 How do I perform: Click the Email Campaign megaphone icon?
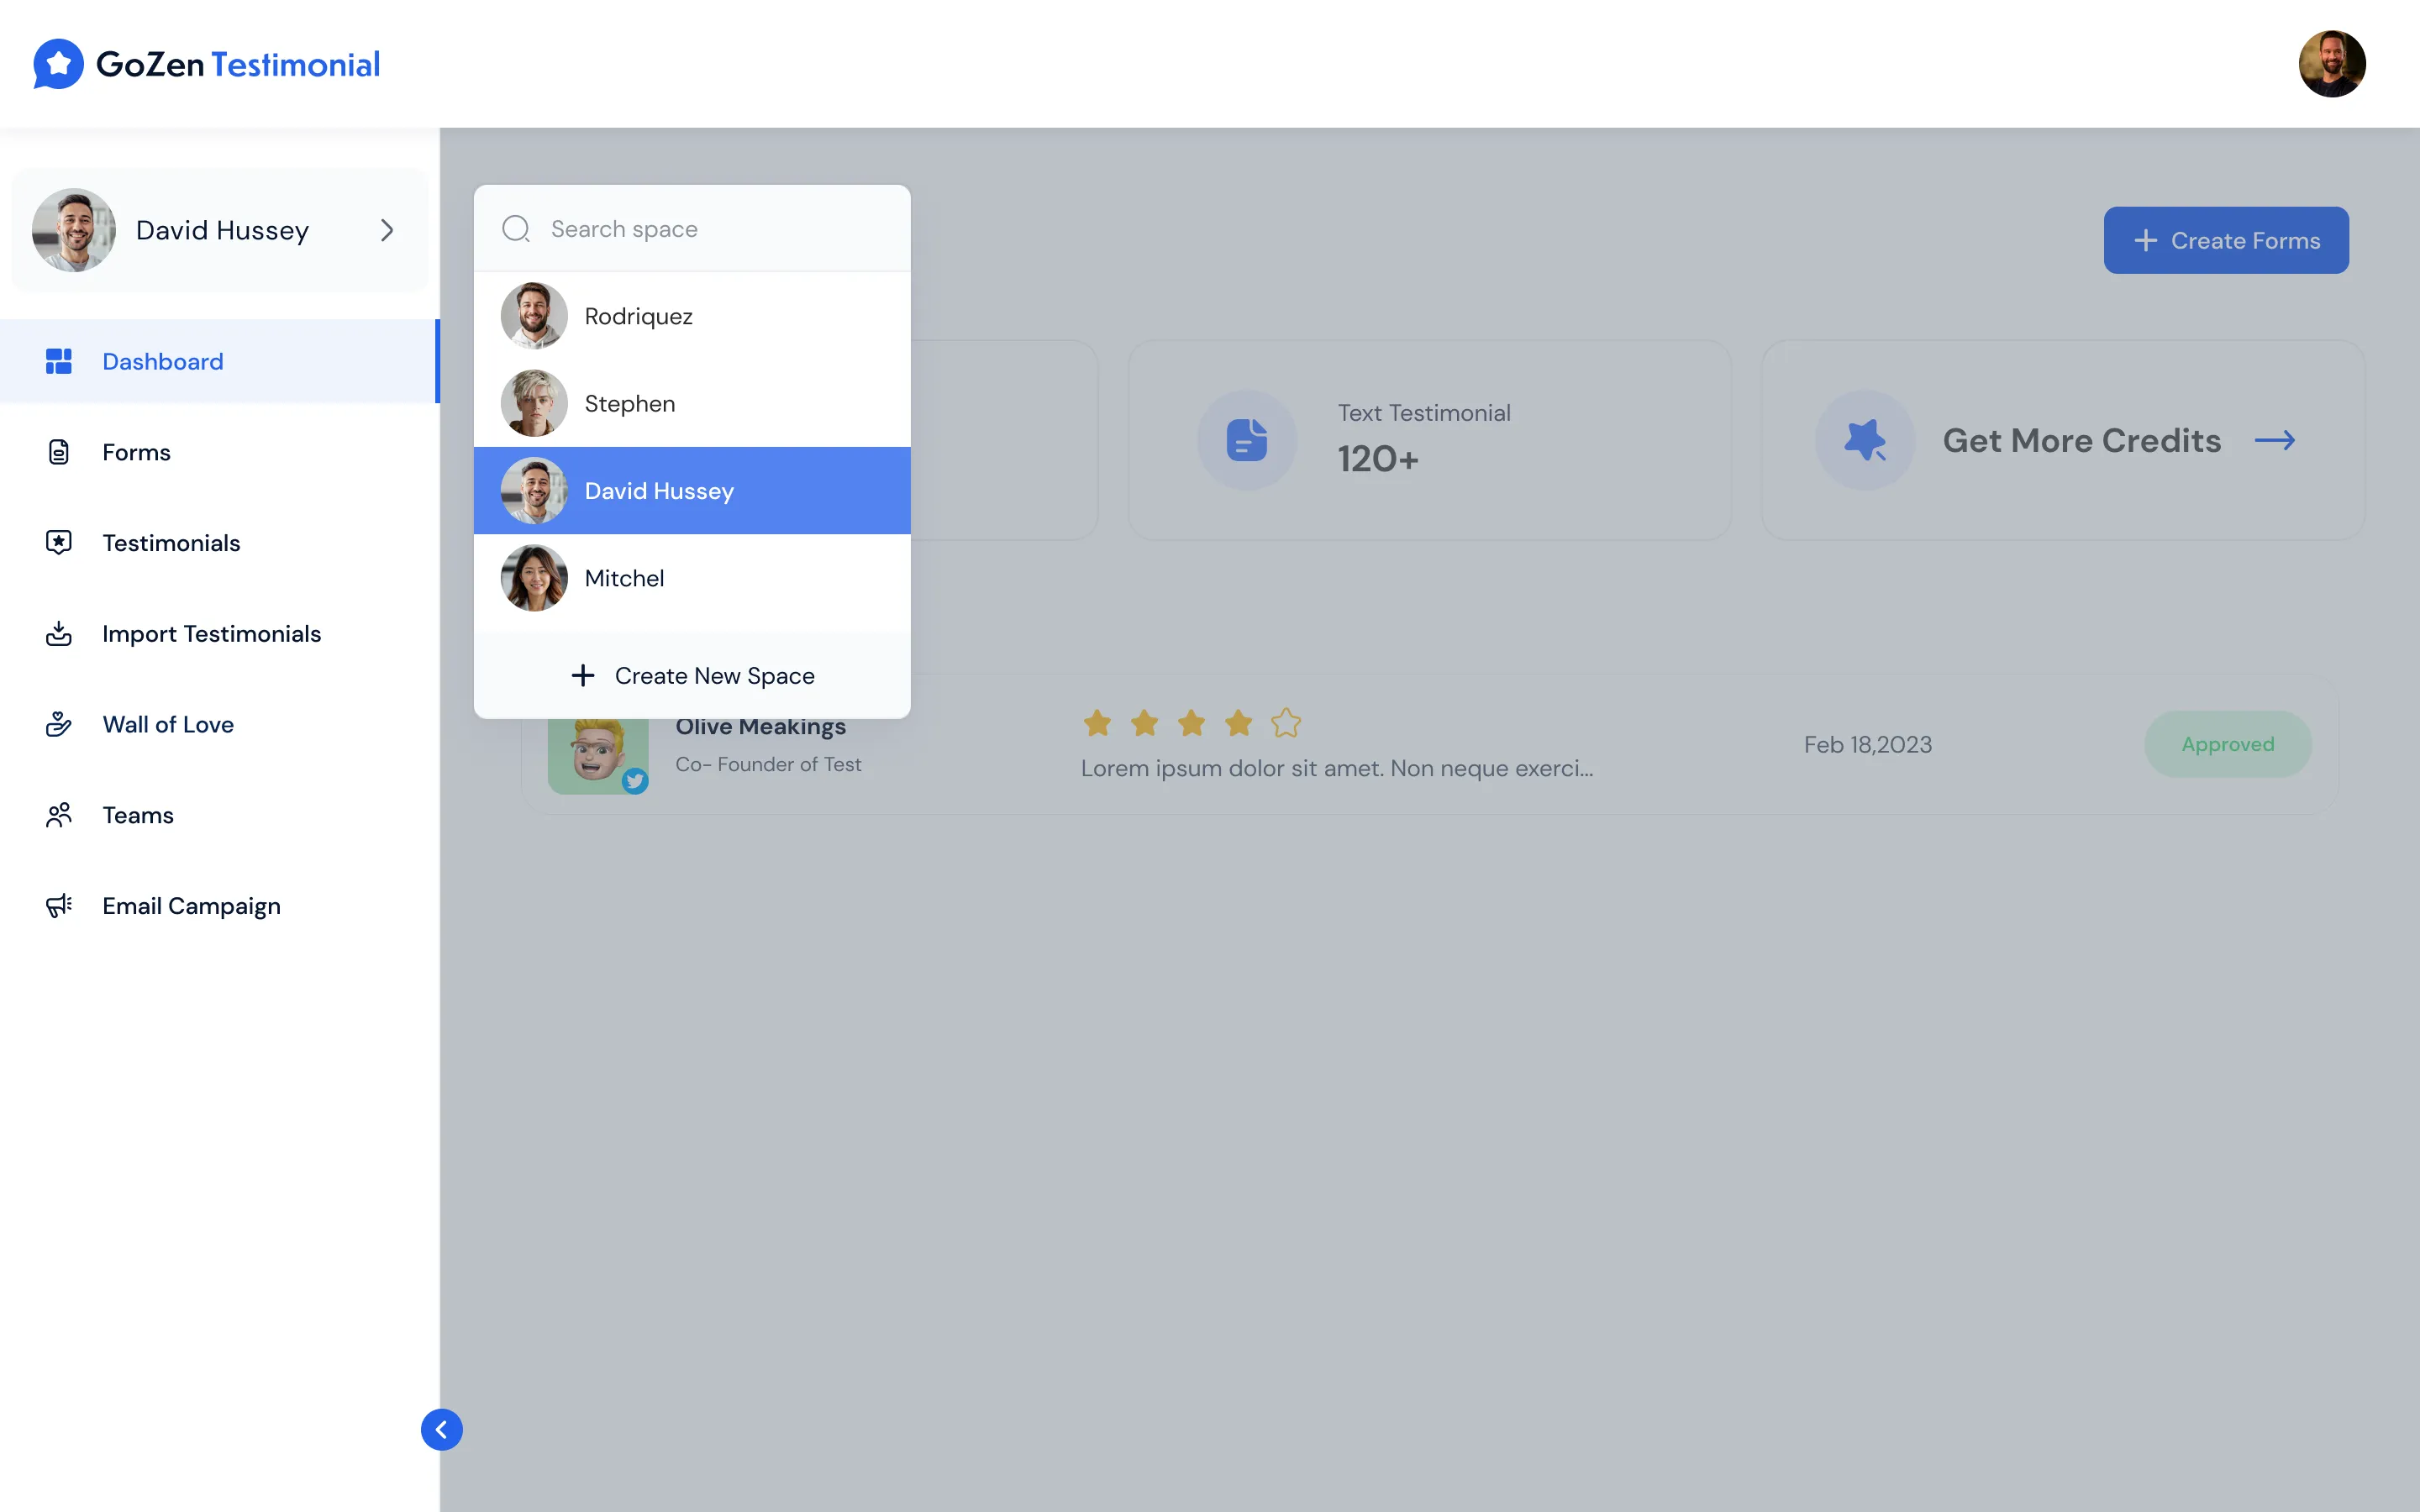[59, 906]
